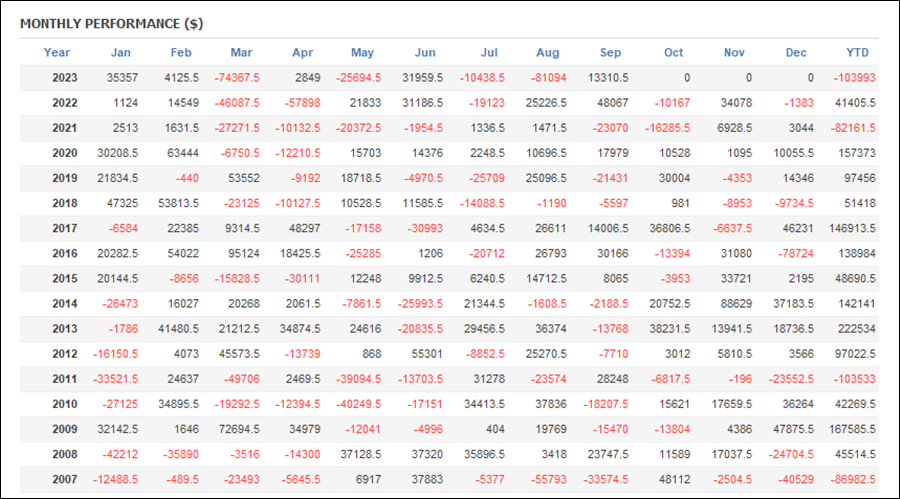Viewport: 900px width, 499px height.
Task: Click the YTD column header
Action: tap(858, 53)
